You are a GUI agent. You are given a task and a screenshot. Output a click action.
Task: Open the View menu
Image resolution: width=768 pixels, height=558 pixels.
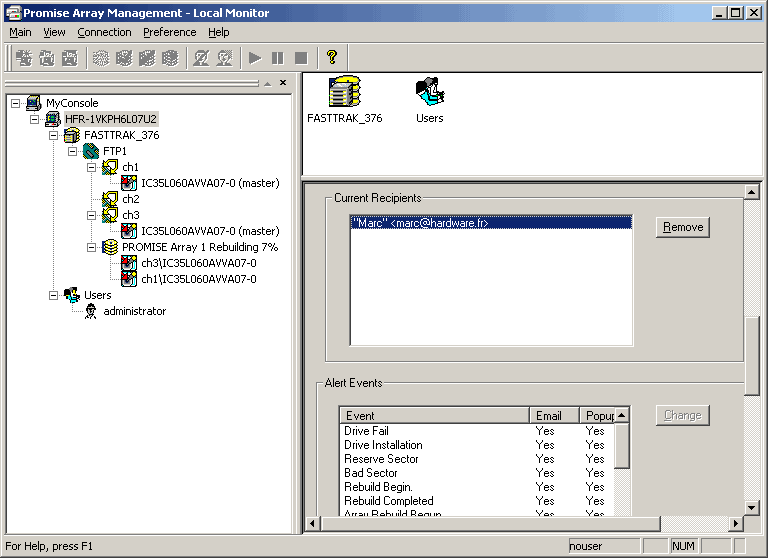coord(54,32)
